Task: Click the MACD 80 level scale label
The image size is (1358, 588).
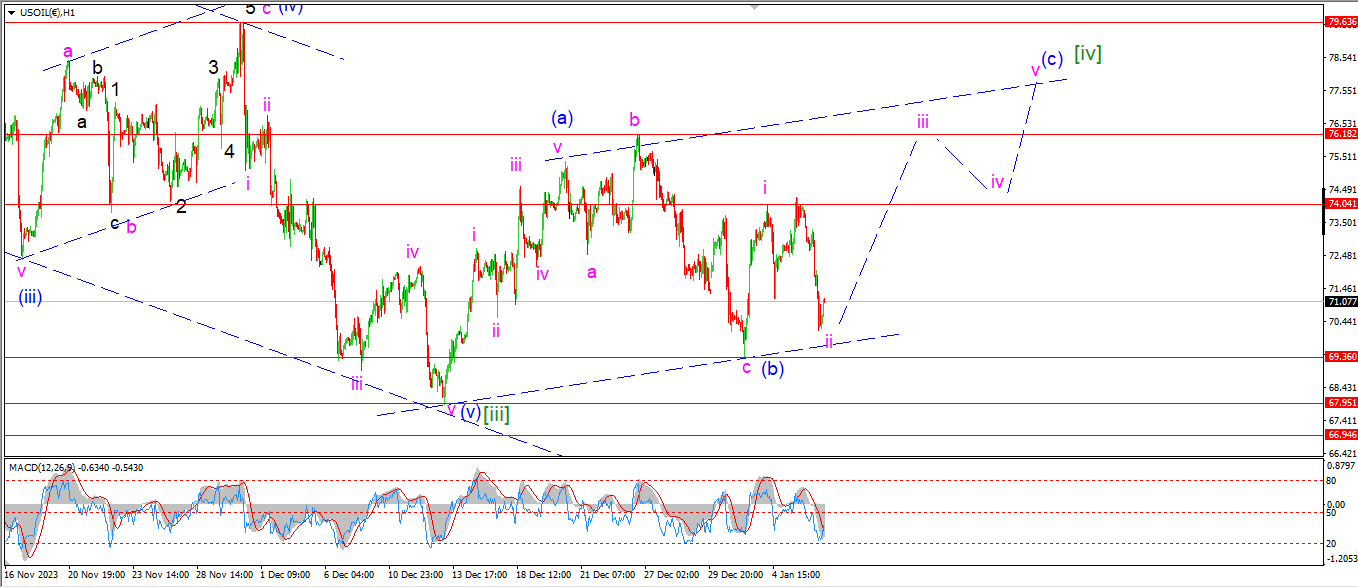Action: click(1331, 481)
